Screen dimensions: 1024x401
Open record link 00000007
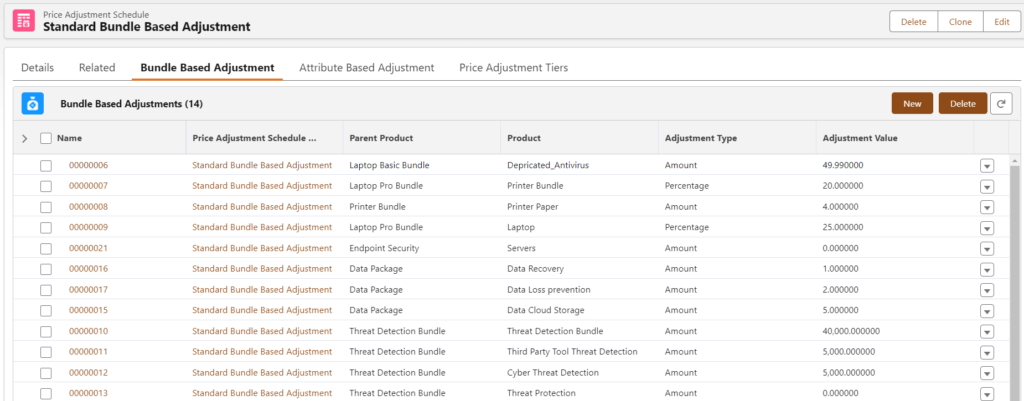[x=88, y=186]
